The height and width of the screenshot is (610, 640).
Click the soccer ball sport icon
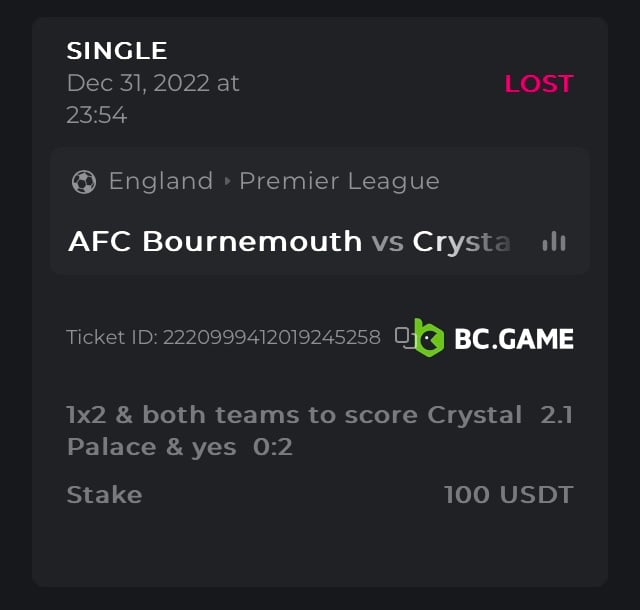(x=84, y=181)
